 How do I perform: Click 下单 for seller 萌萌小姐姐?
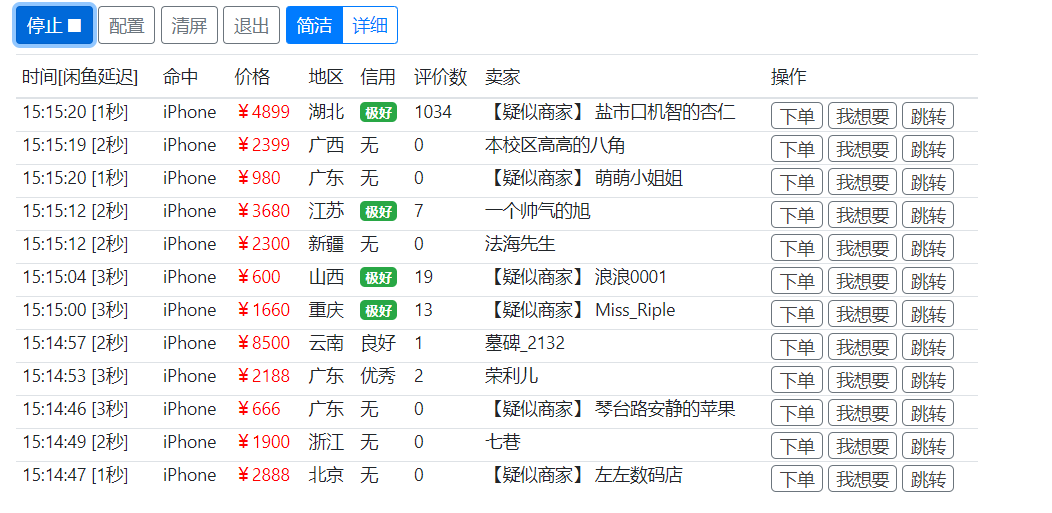[x=796, y=182]
